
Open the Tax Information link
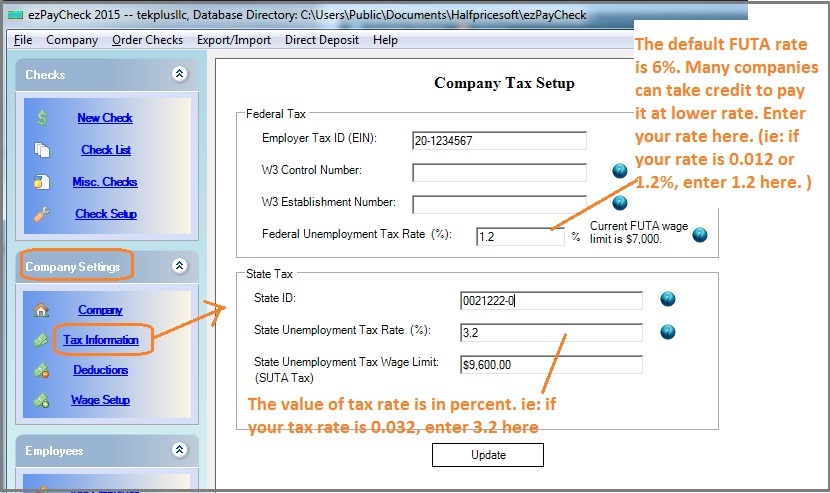pyautogui.click(x=100, y=340)
